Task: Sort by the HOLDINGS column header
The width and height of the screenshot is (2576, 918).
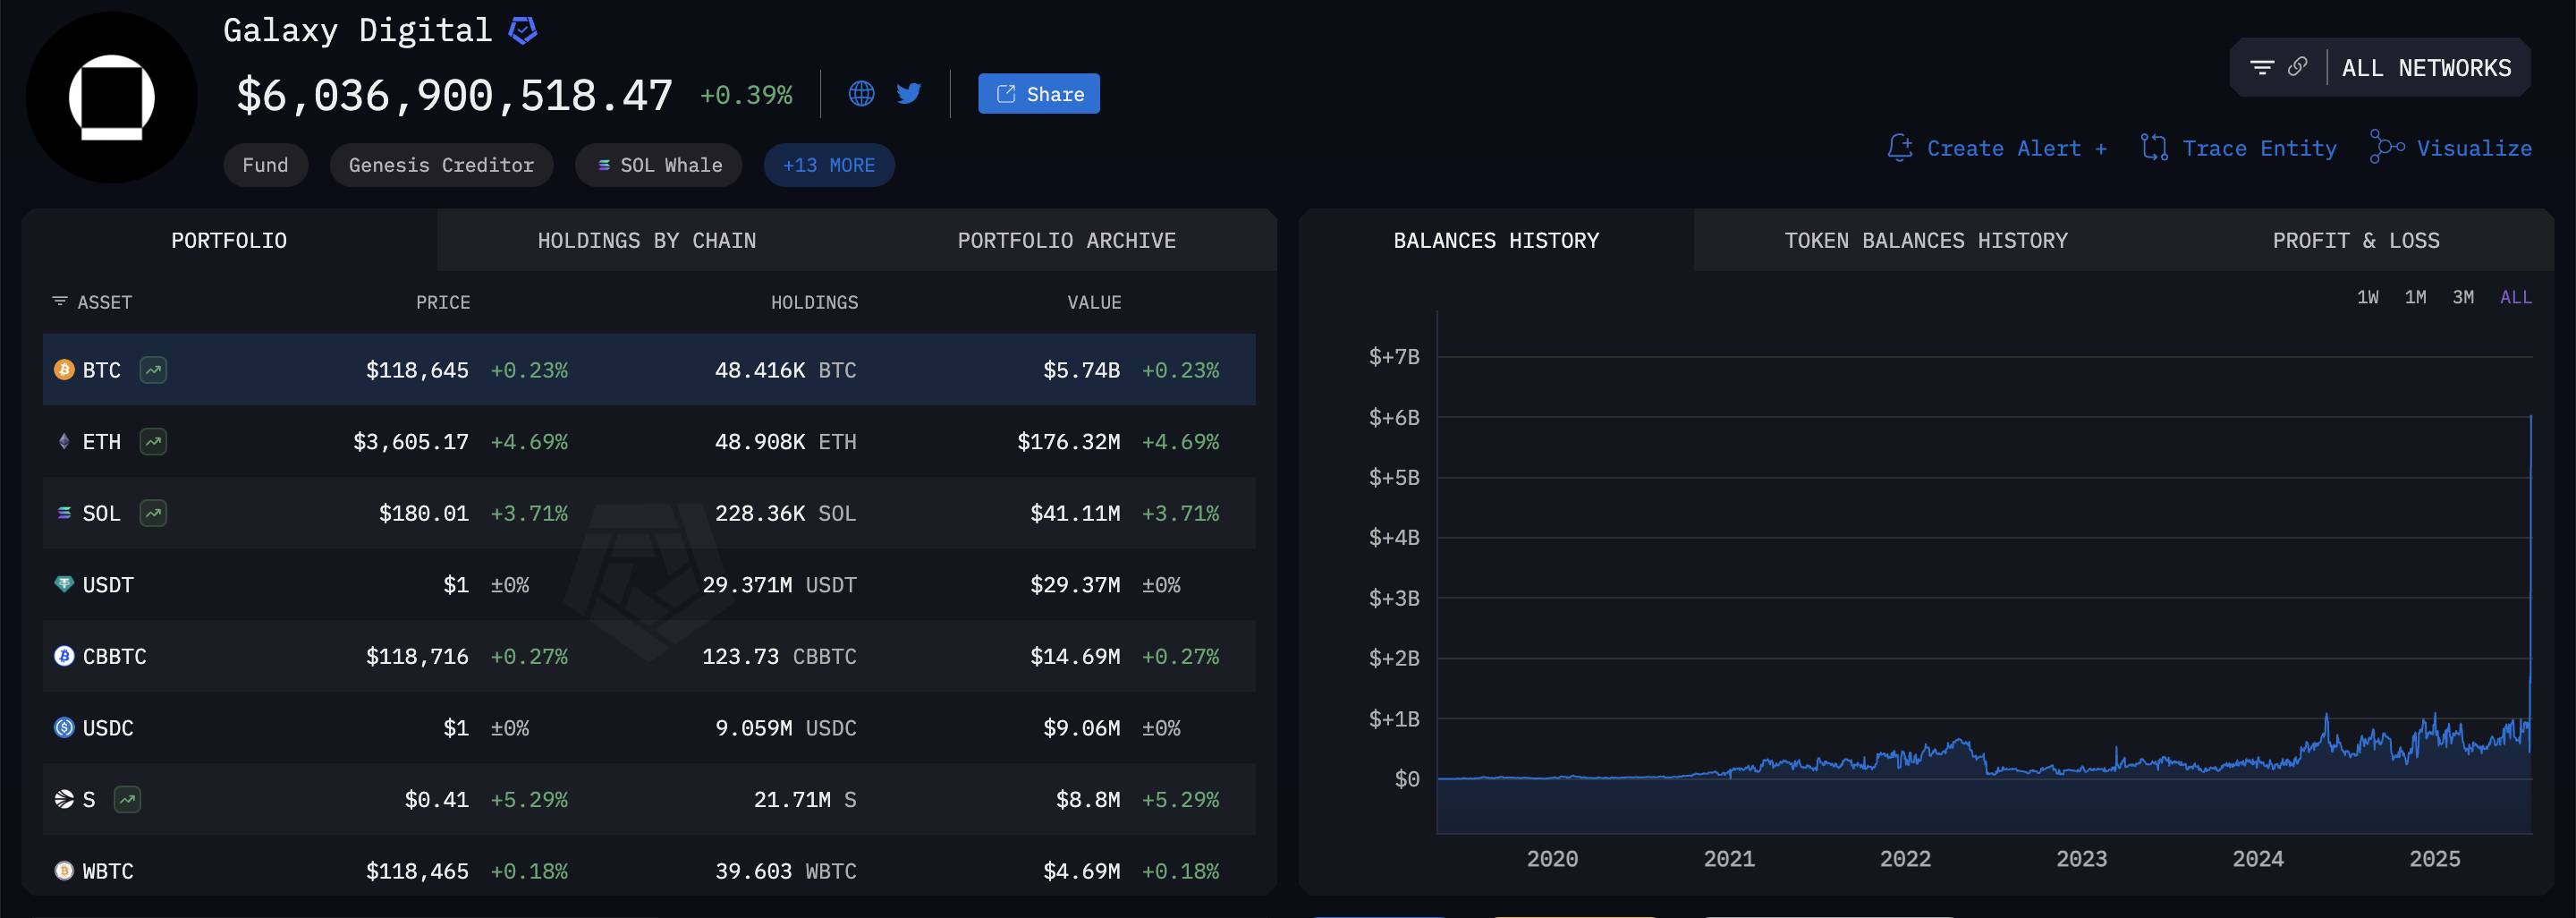Action: [814, 302]
